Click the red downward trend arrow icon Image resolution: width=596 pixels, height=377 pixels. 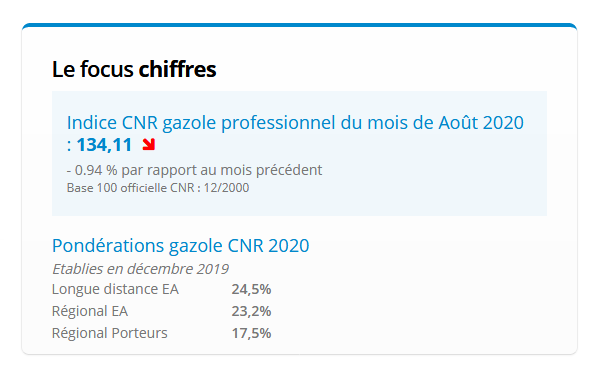[x=149, y=144]
